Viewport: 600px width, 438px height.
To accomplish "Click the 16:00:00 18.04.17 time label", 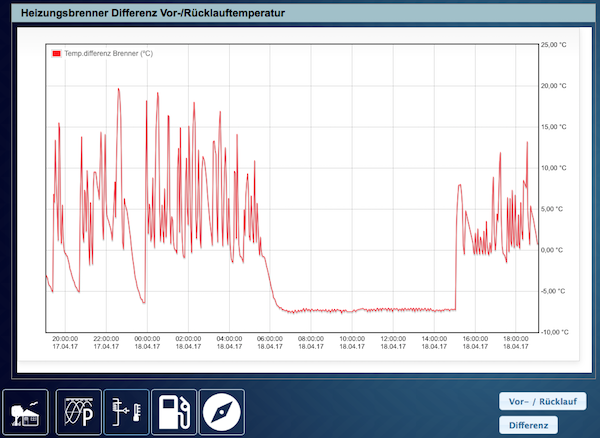I will pos(475,343).
